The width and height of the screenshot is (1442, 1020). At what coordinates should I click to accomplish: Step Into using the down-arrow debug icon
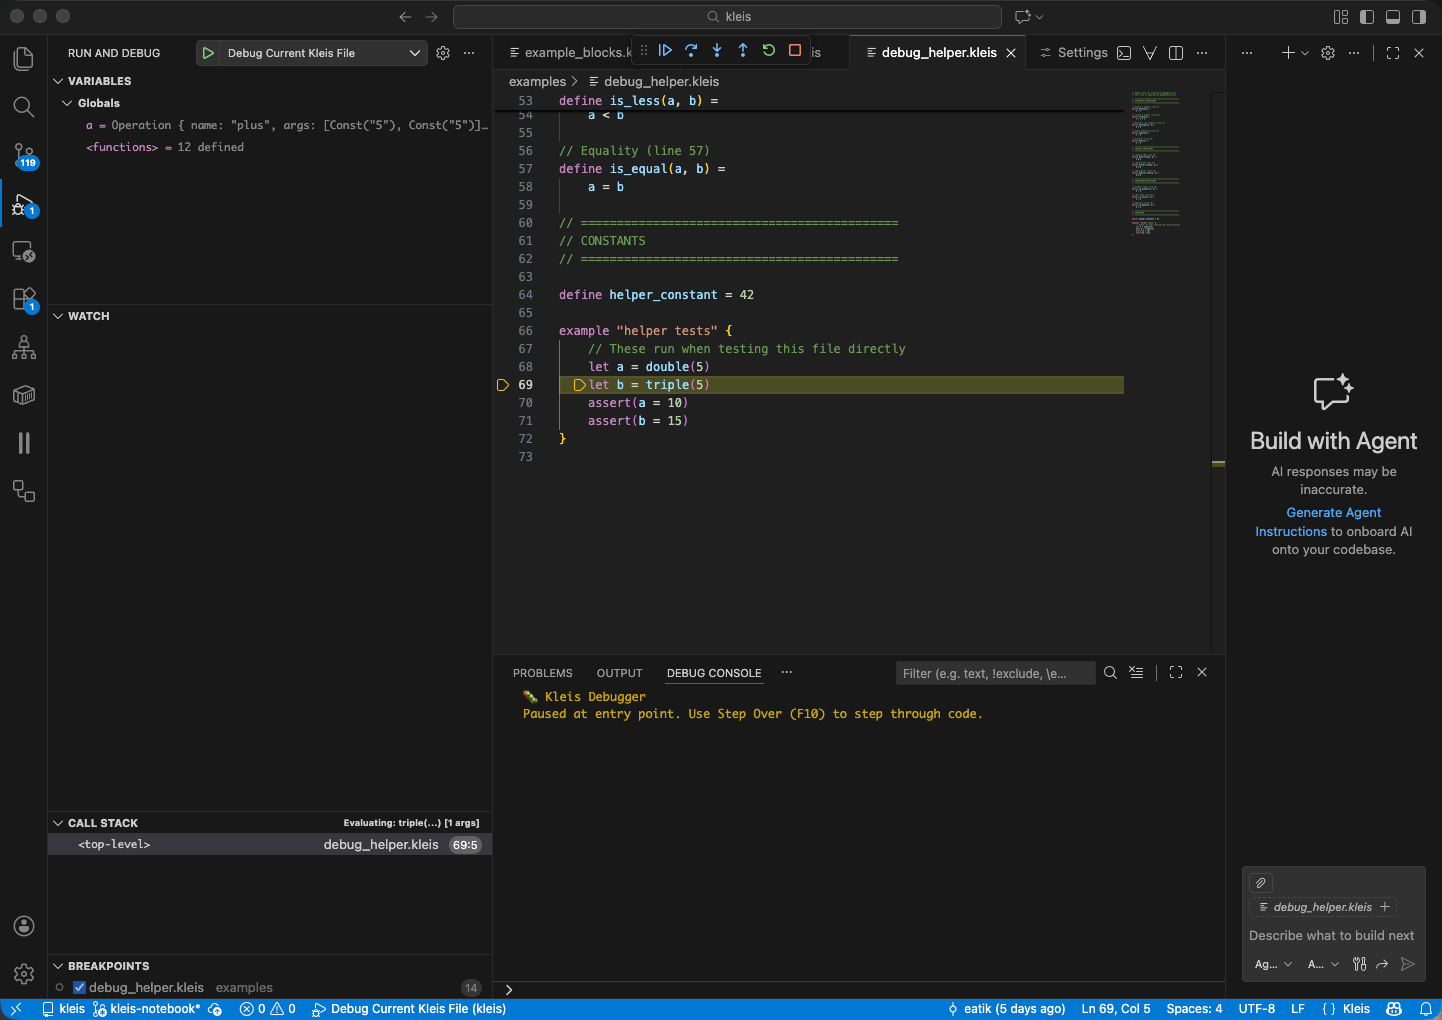coord(717,49)
